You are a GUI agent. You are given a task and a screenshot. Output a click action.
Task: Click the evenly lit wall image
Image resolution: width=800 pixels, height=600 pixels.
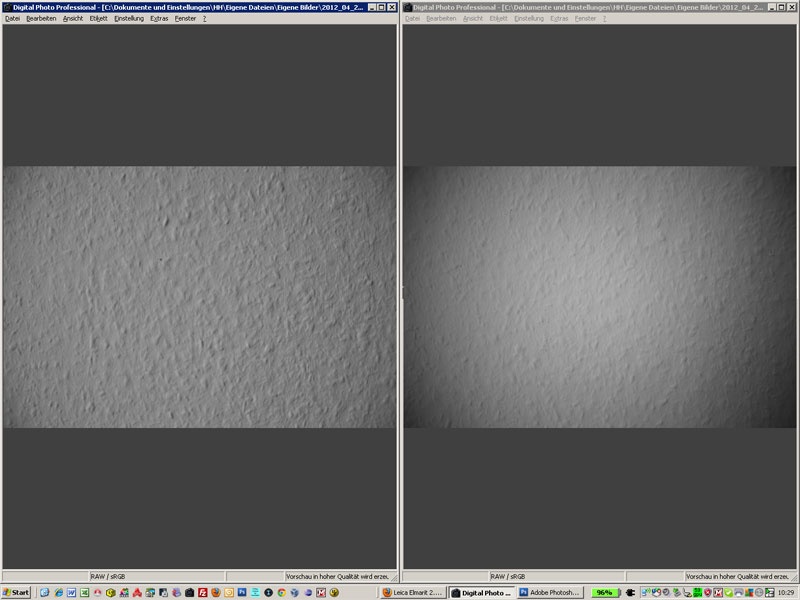click(x=200, y=297)
